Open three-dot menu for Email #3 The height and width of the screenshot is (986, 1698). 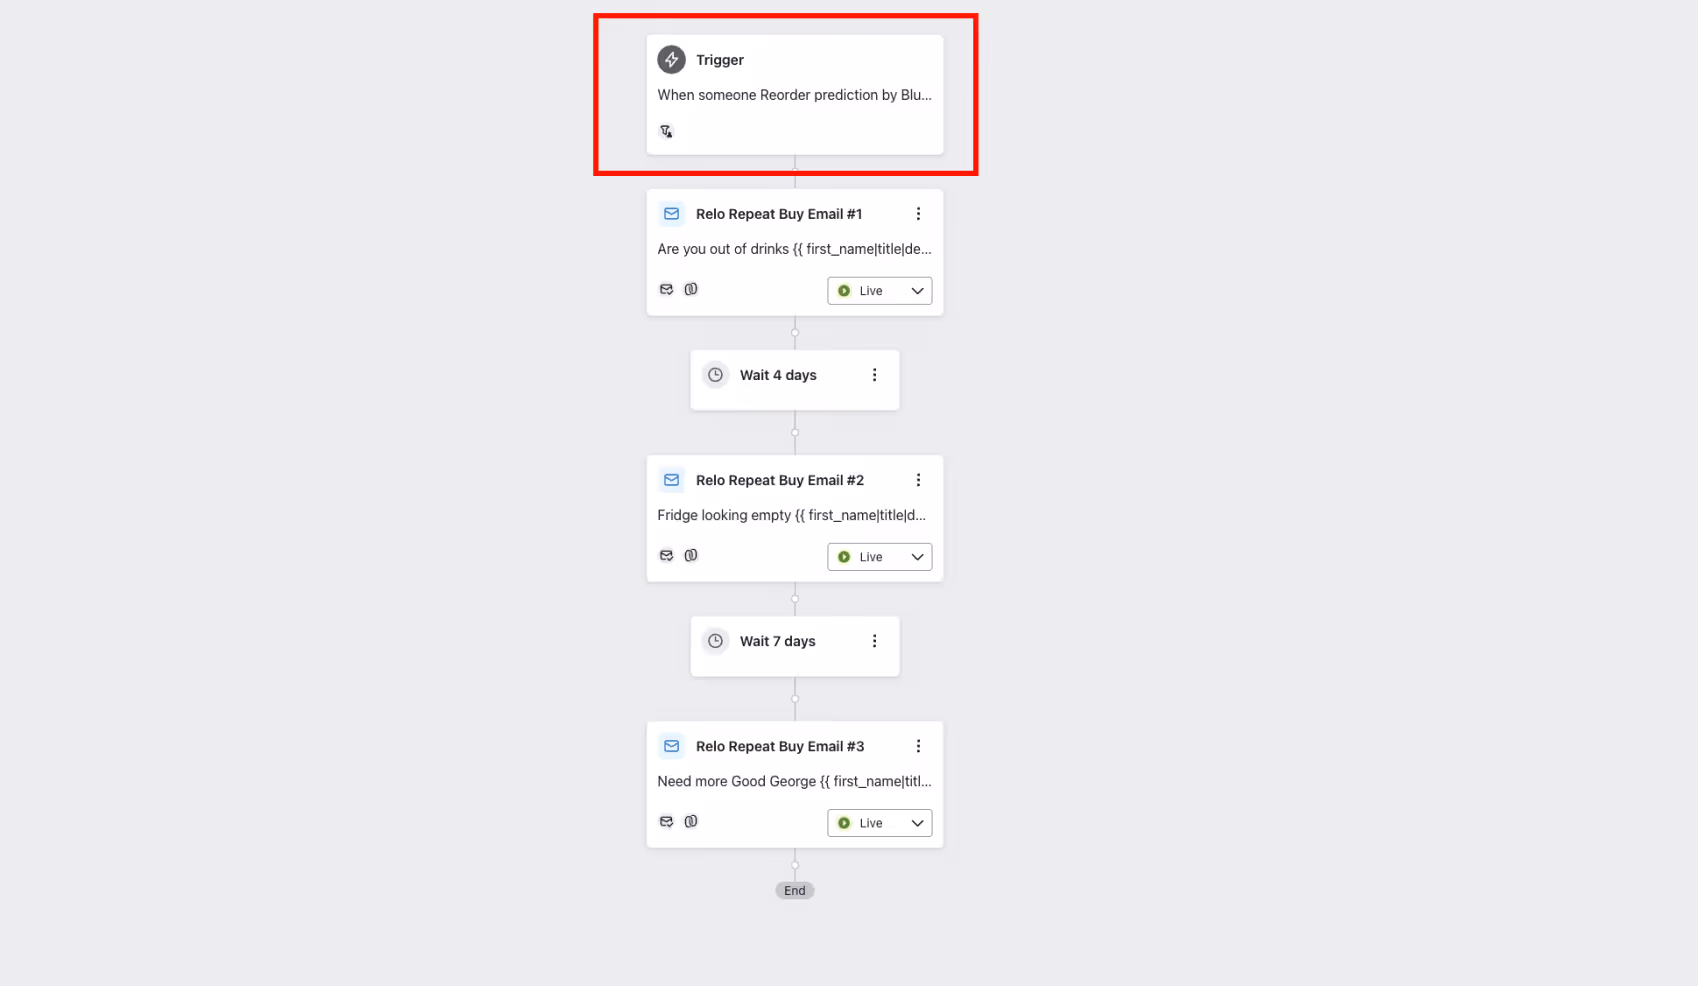[x=918, y=746]
